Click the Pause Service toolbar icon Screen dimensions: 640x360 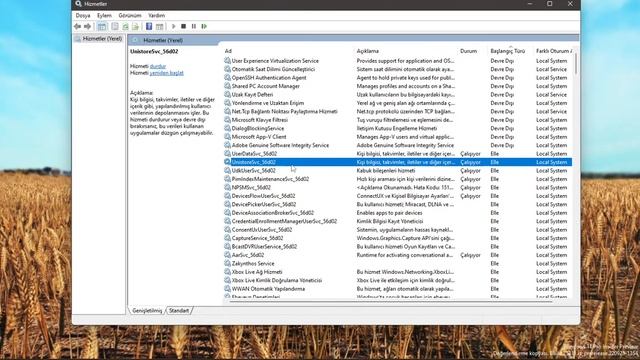coord(194,27)
